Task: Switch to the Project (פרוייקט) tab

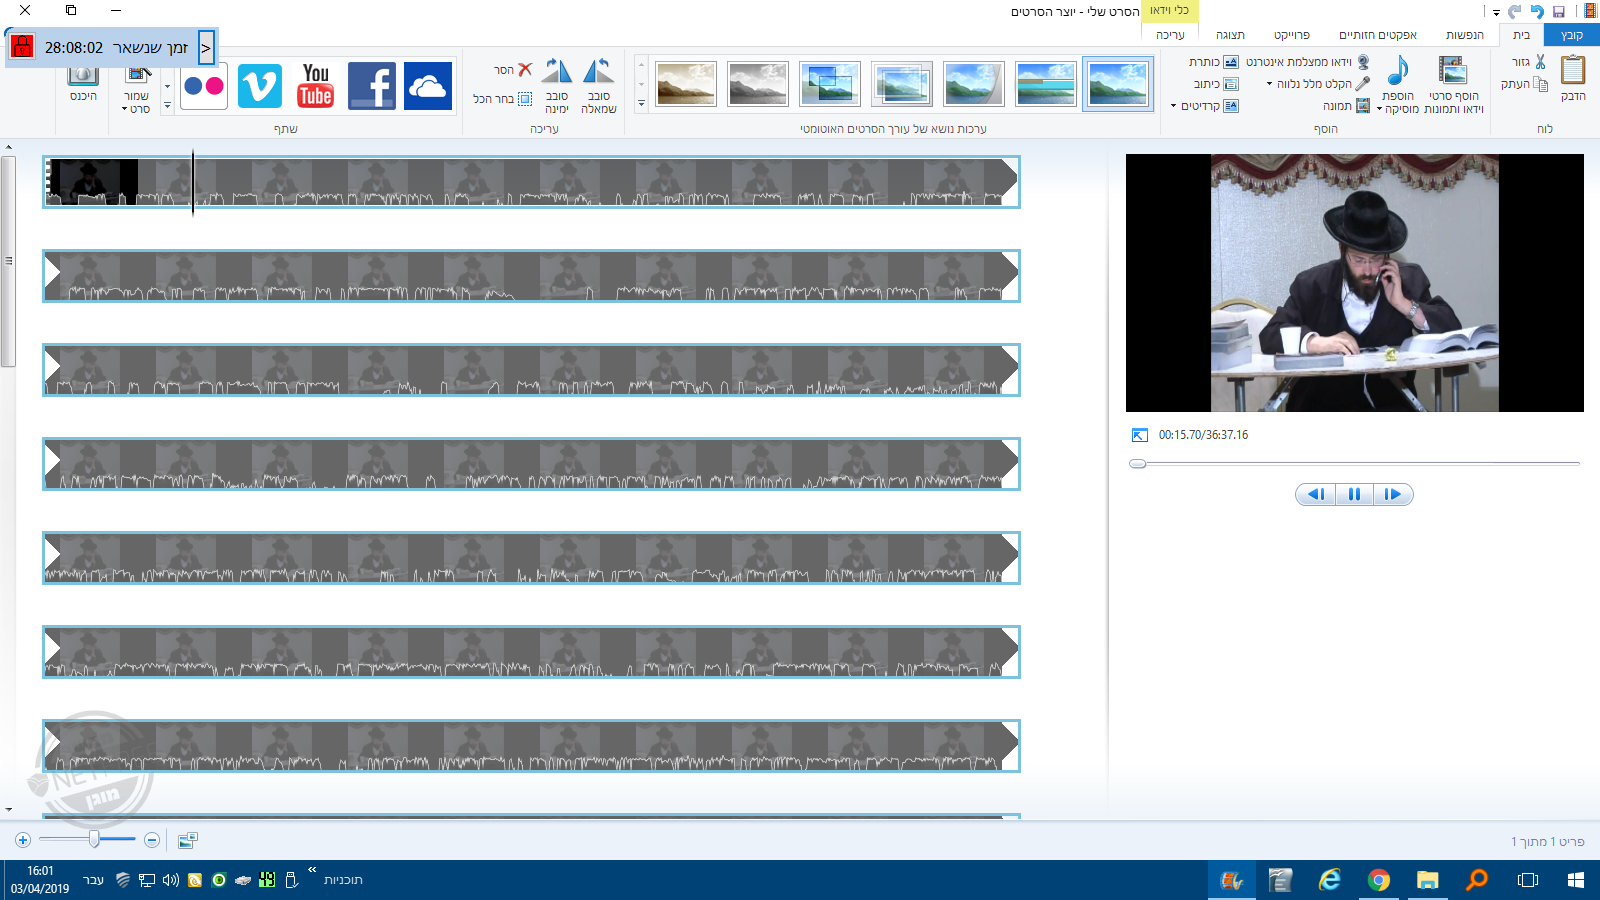Action: pos(1292,35)
